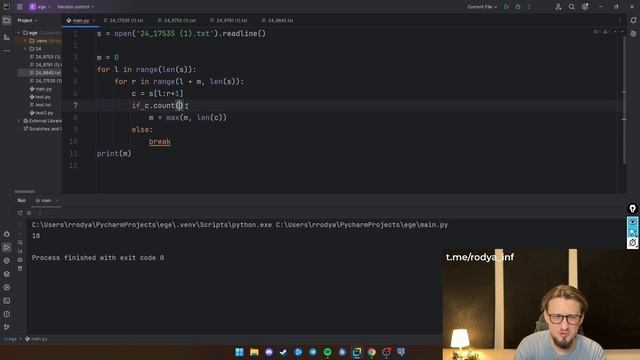Clear run console with trash icon
640x360 pixels.
click(x=20, y=268)
